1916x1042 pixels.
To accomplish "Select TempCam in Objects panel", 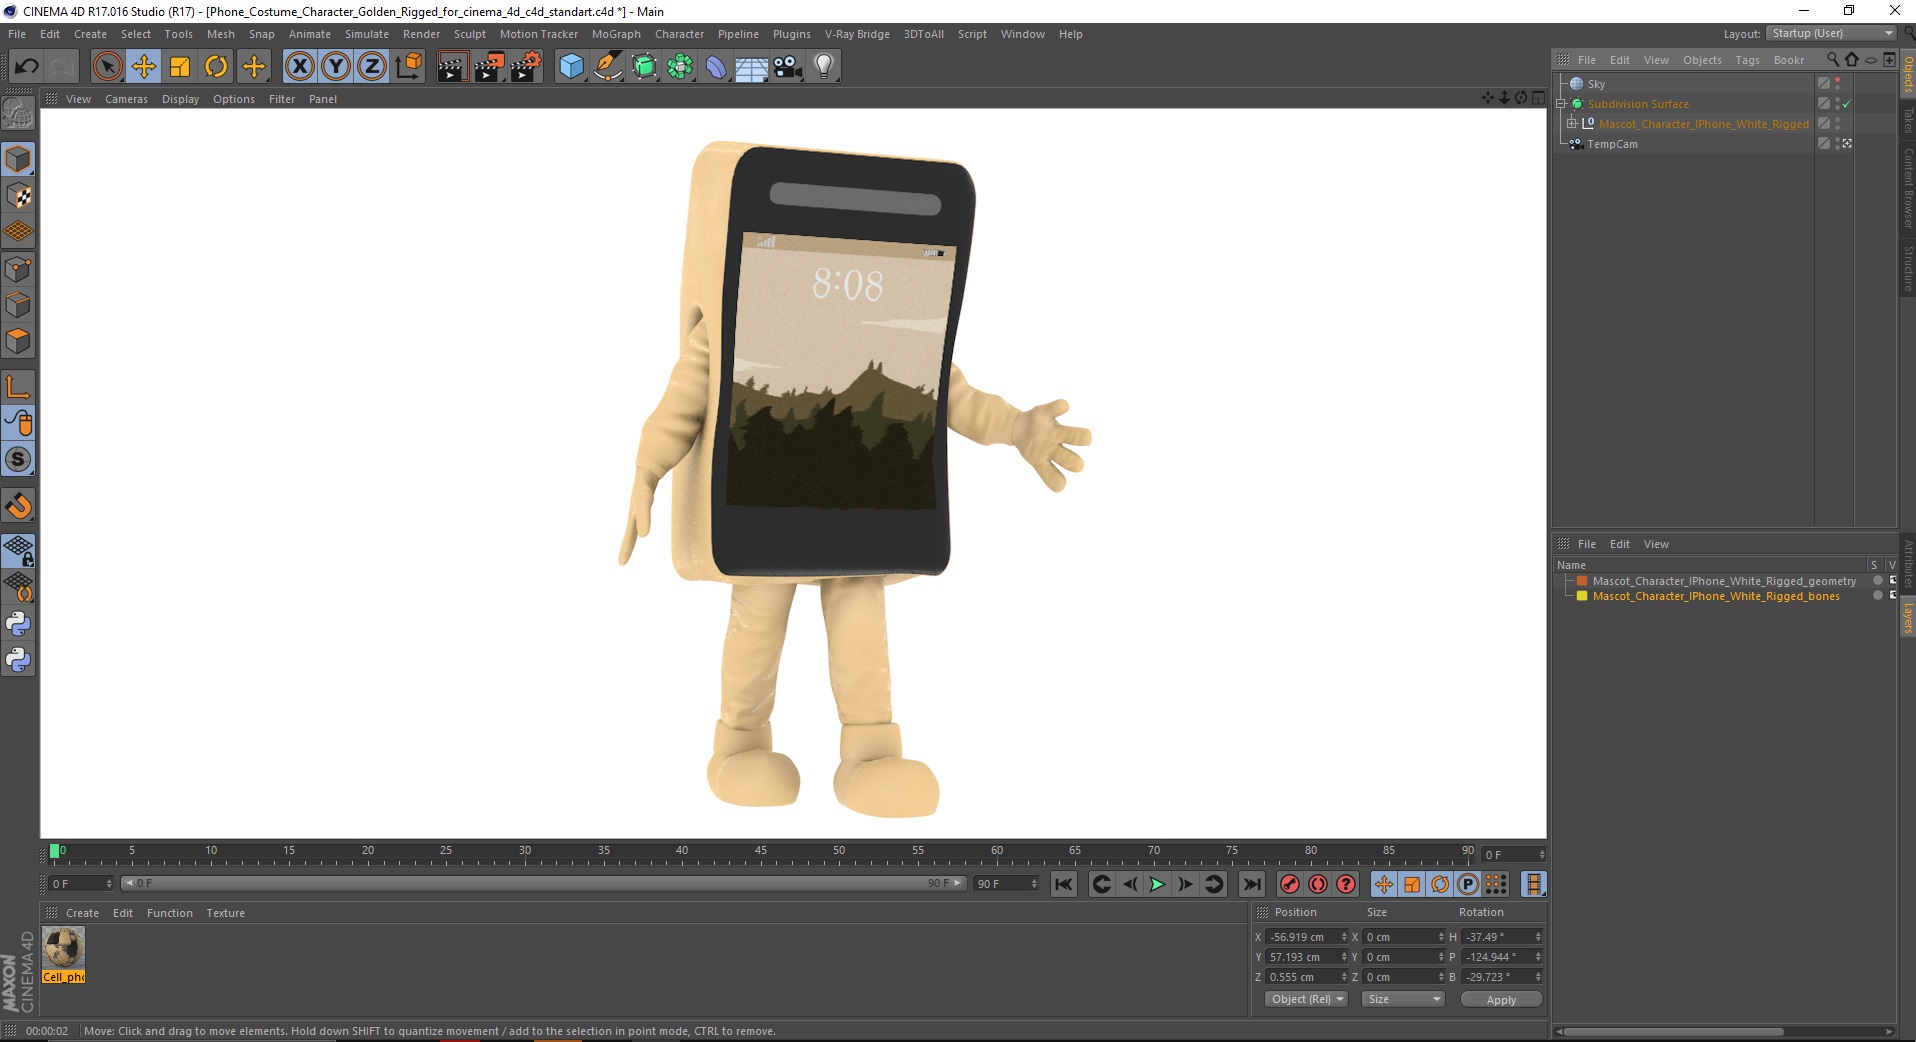I will pos(1612,144).
